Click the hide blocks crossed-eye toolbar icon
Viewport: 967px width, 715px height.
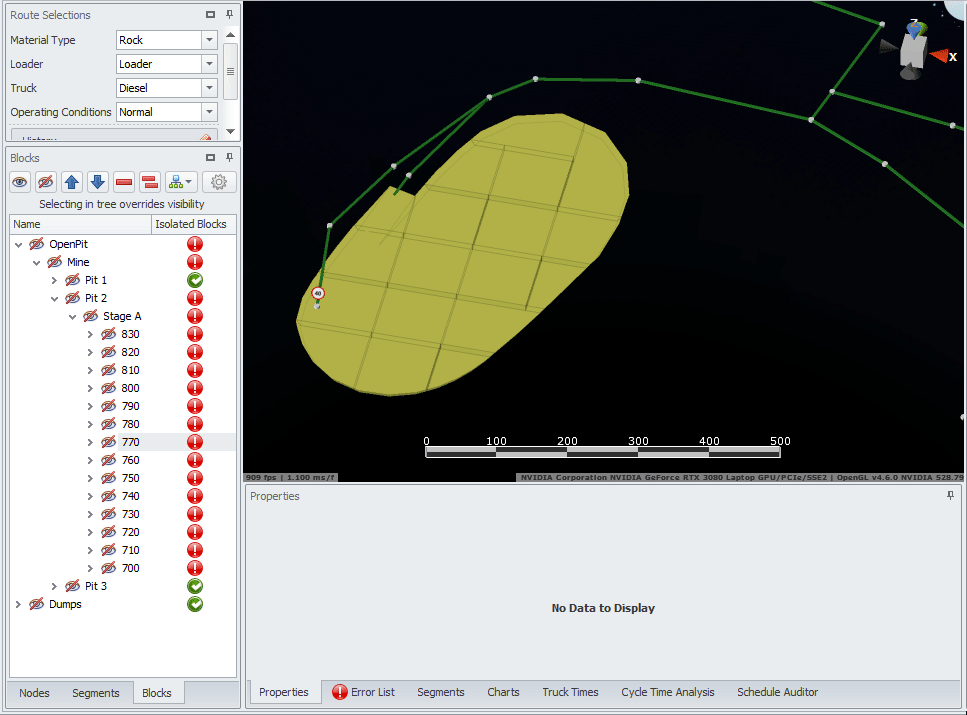click(x=46, y=182)
